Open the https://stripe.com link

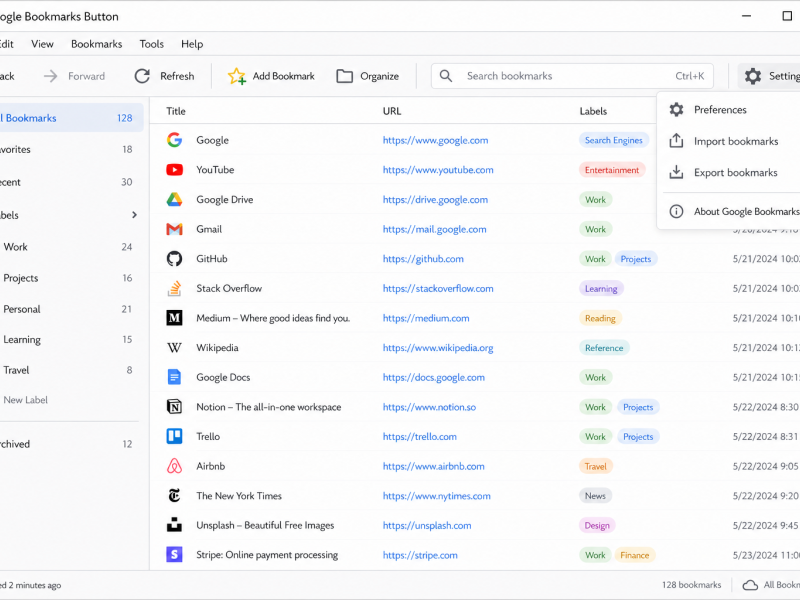[x=420, y=555]
